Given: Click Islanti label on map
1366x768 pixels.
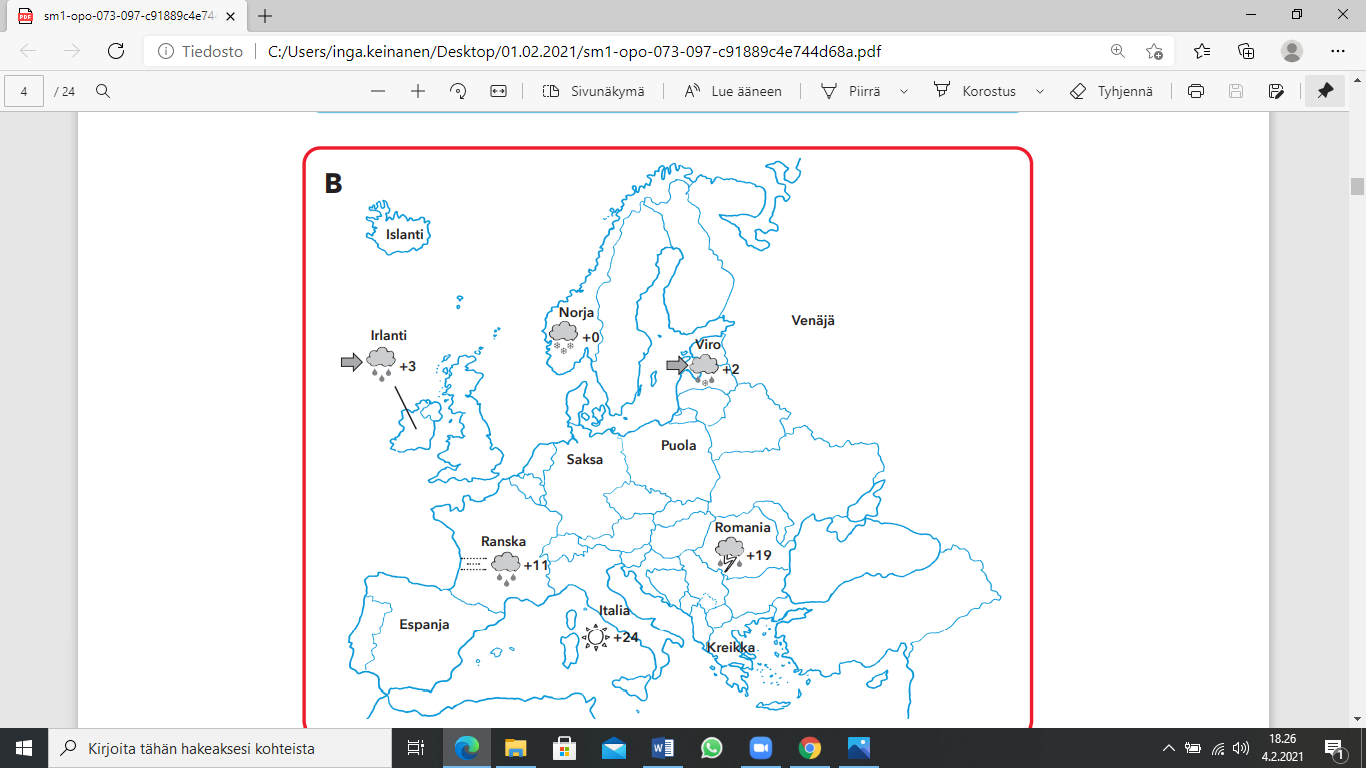Looking at the screenshot, I should [405, 235].
